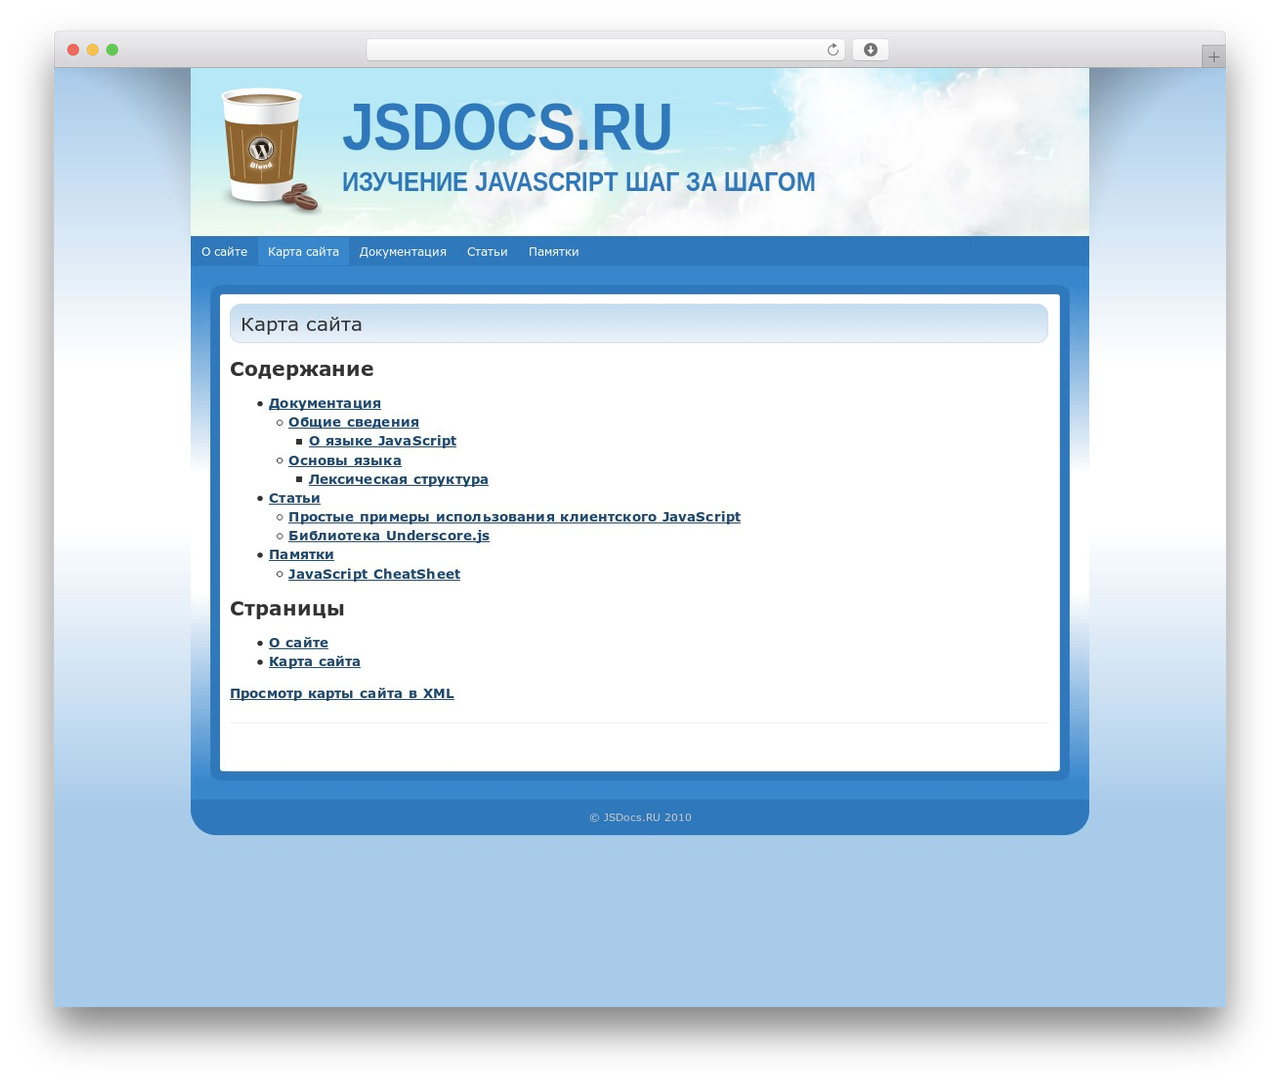Screen dimensions: 1280x1084
Task: Follow the 'Общие сведения' link
Action: click(354, 422)
